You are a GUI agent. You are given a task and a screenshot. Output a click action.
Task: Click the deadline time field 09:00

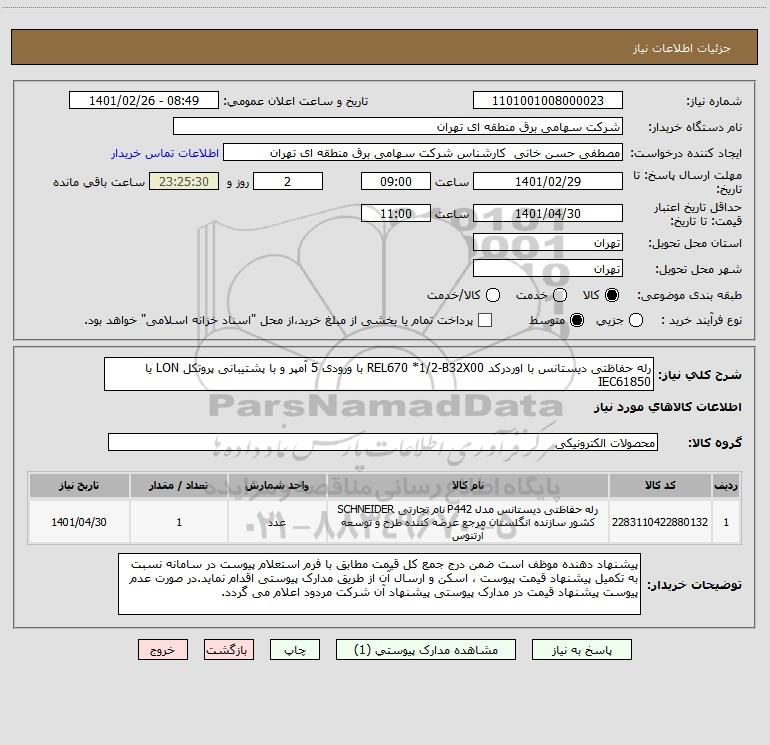pos(396,181)
